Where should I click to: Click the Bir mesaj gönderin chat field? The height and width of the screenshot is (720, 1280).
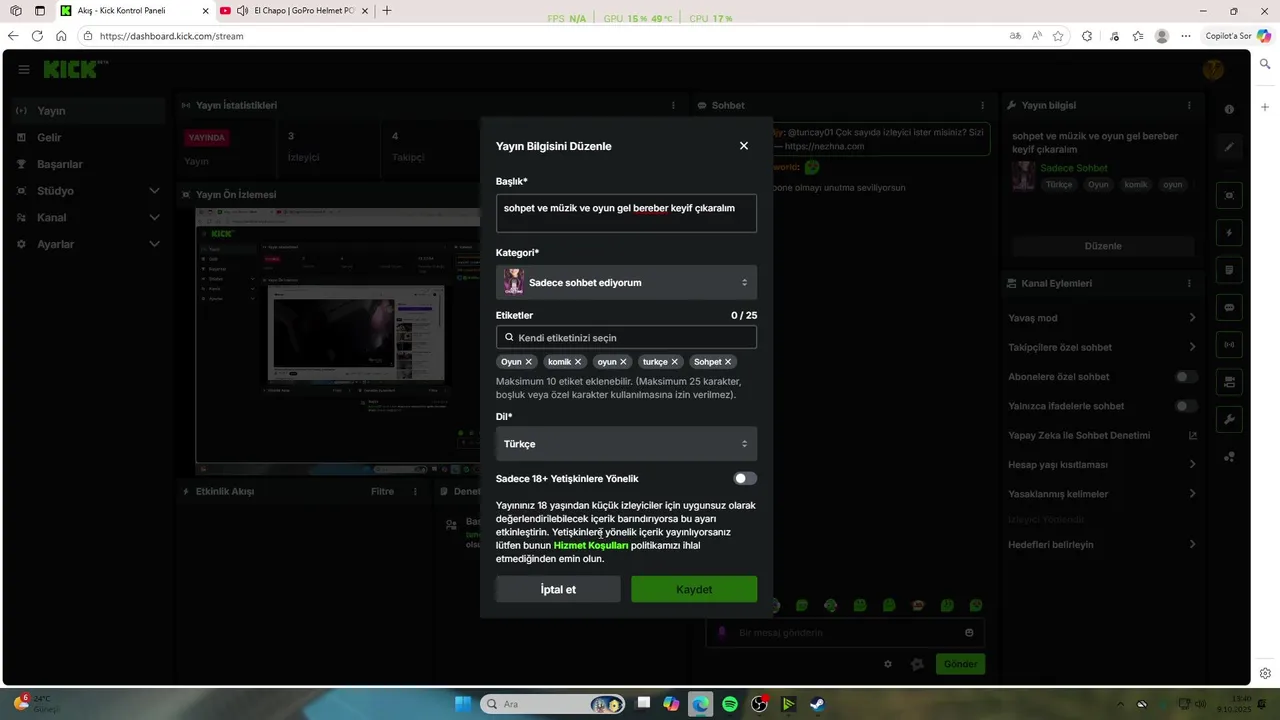coord(845,632)
